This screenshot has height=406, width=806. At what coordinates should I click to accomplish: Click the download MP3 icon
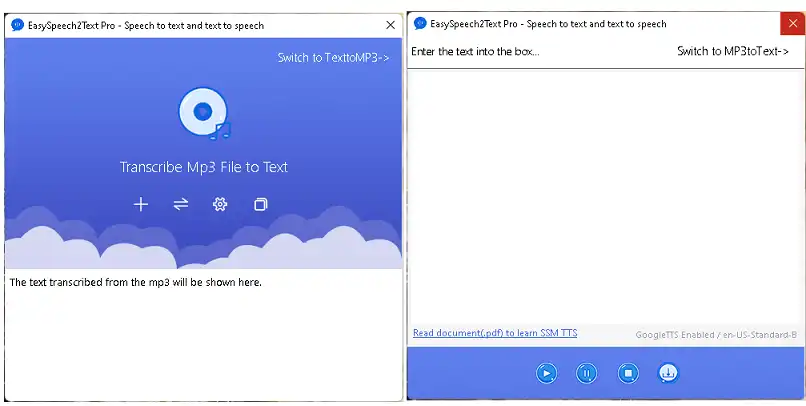(668, 373)
